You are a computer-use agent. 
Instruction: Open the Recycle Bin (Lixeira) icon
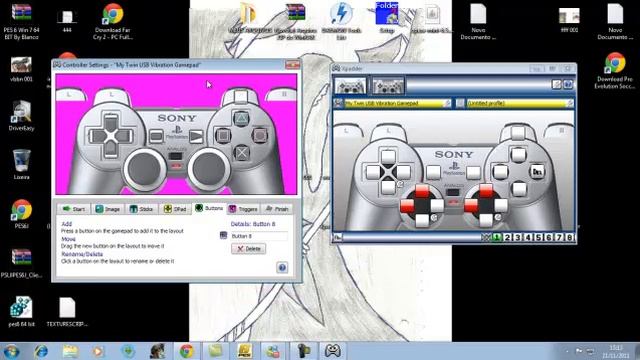pos(21,164)
